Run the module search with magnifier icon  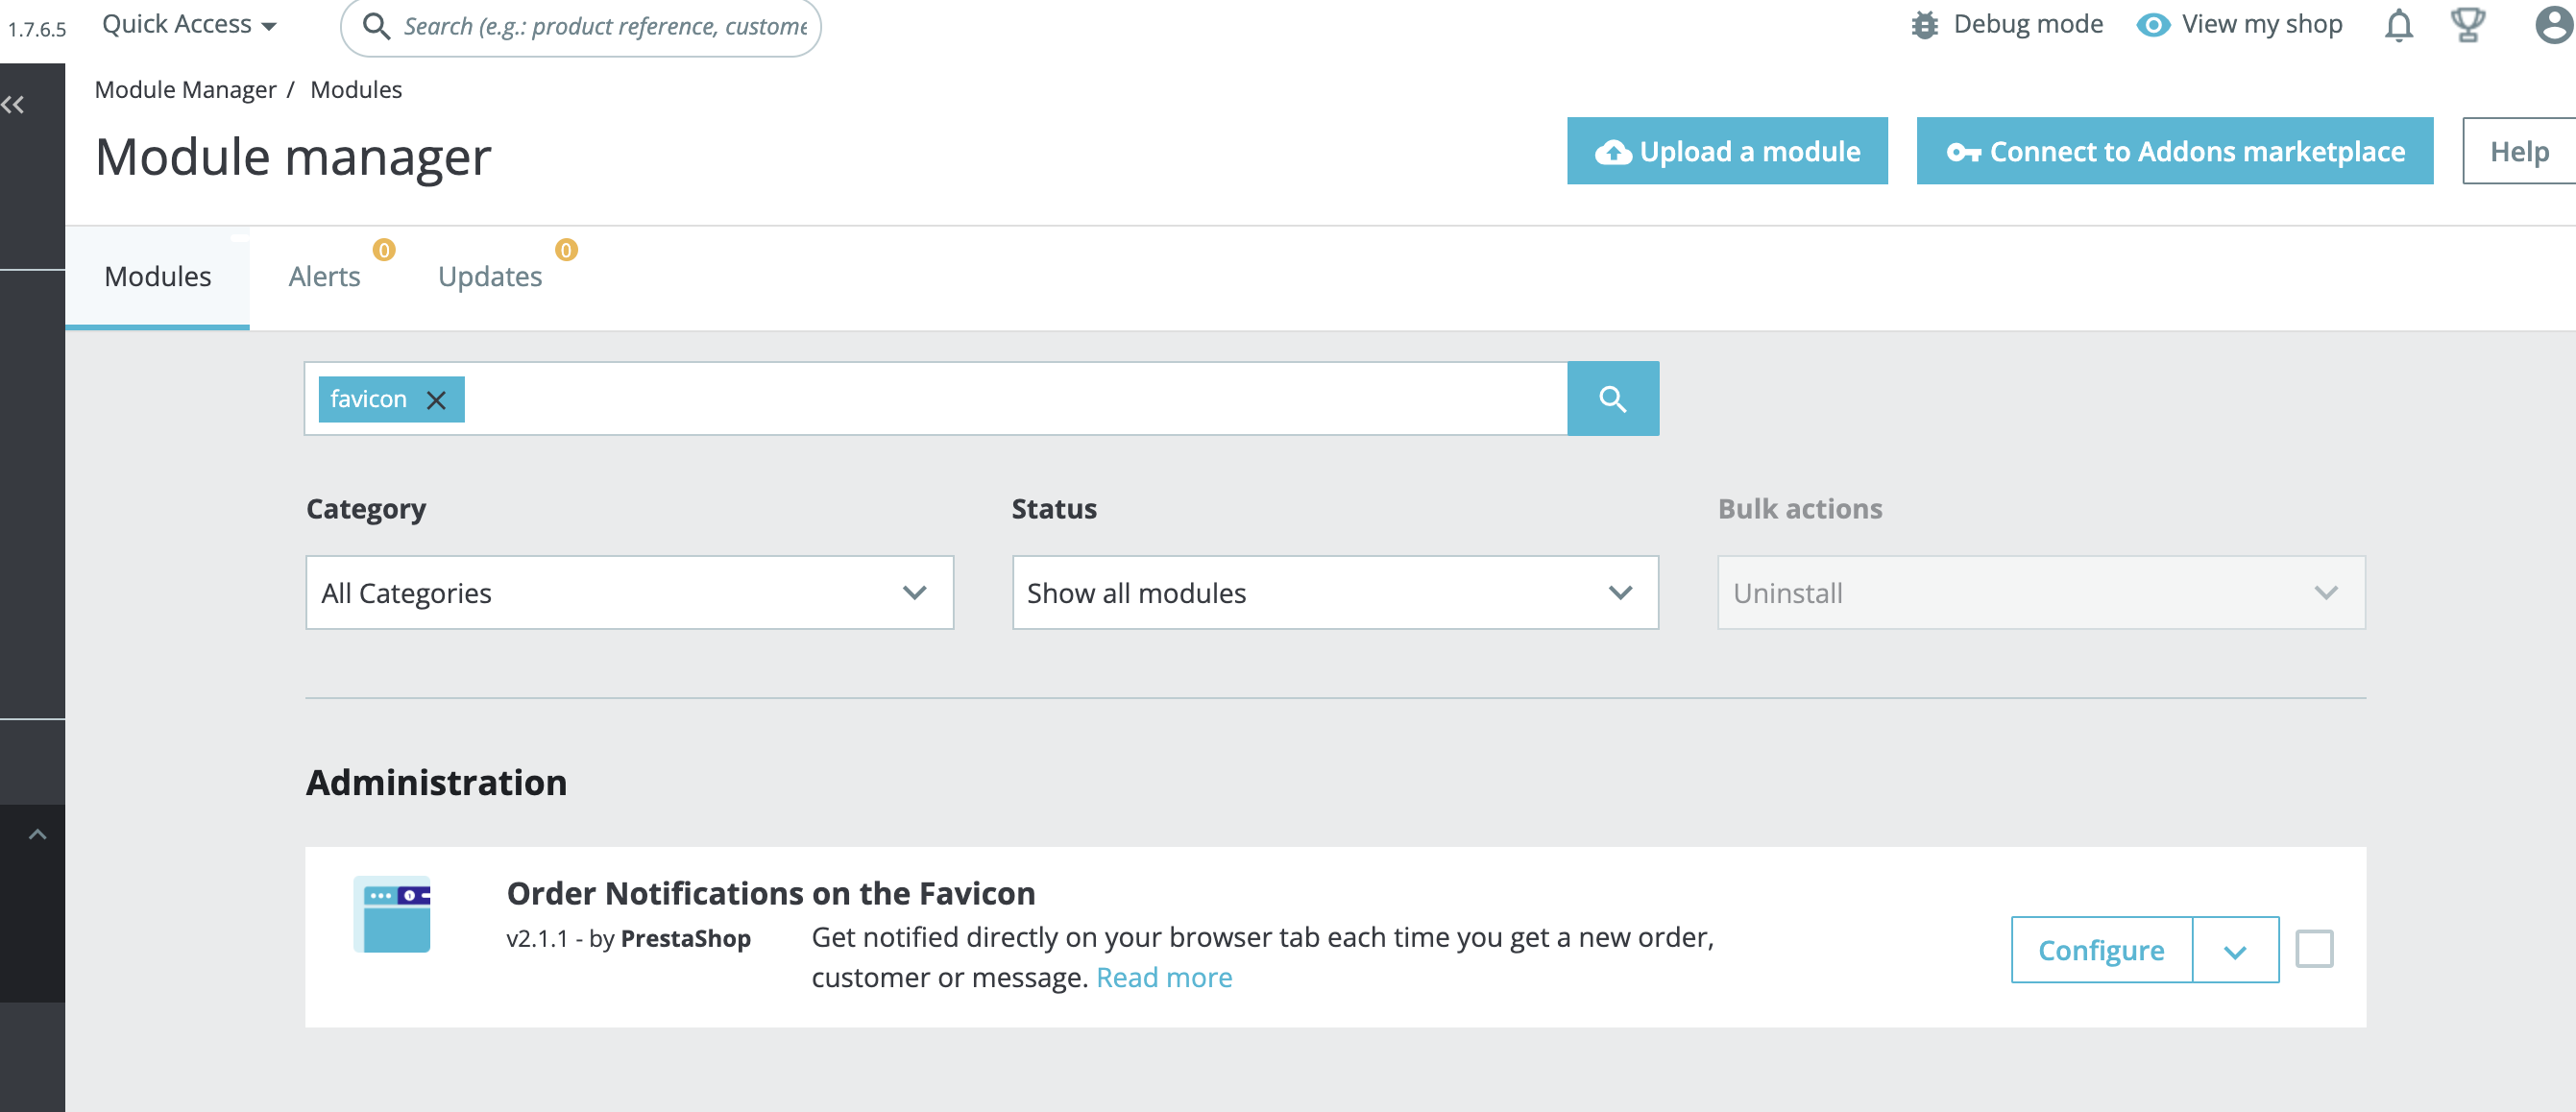[x=1612, y=398]
